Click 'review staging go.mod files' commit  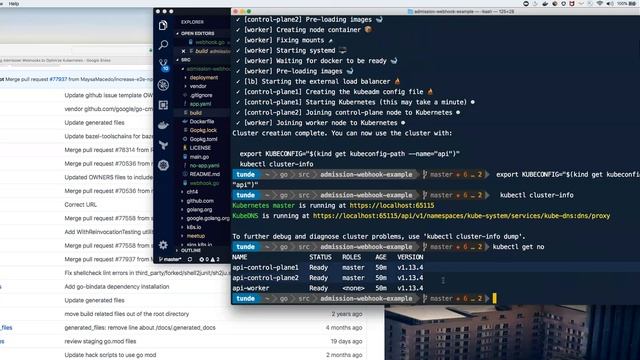[100, 341]
